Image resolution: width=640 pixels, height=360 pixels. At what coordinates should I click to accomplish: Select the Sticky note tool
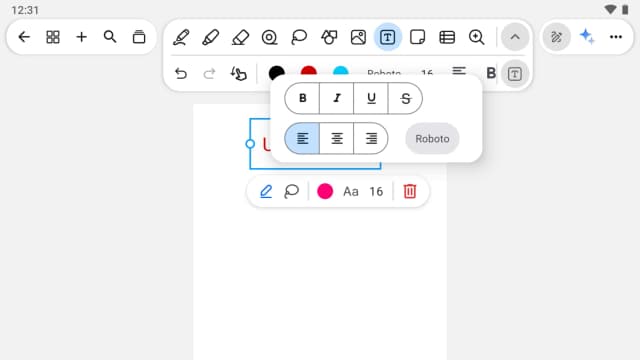click(417, 37)
